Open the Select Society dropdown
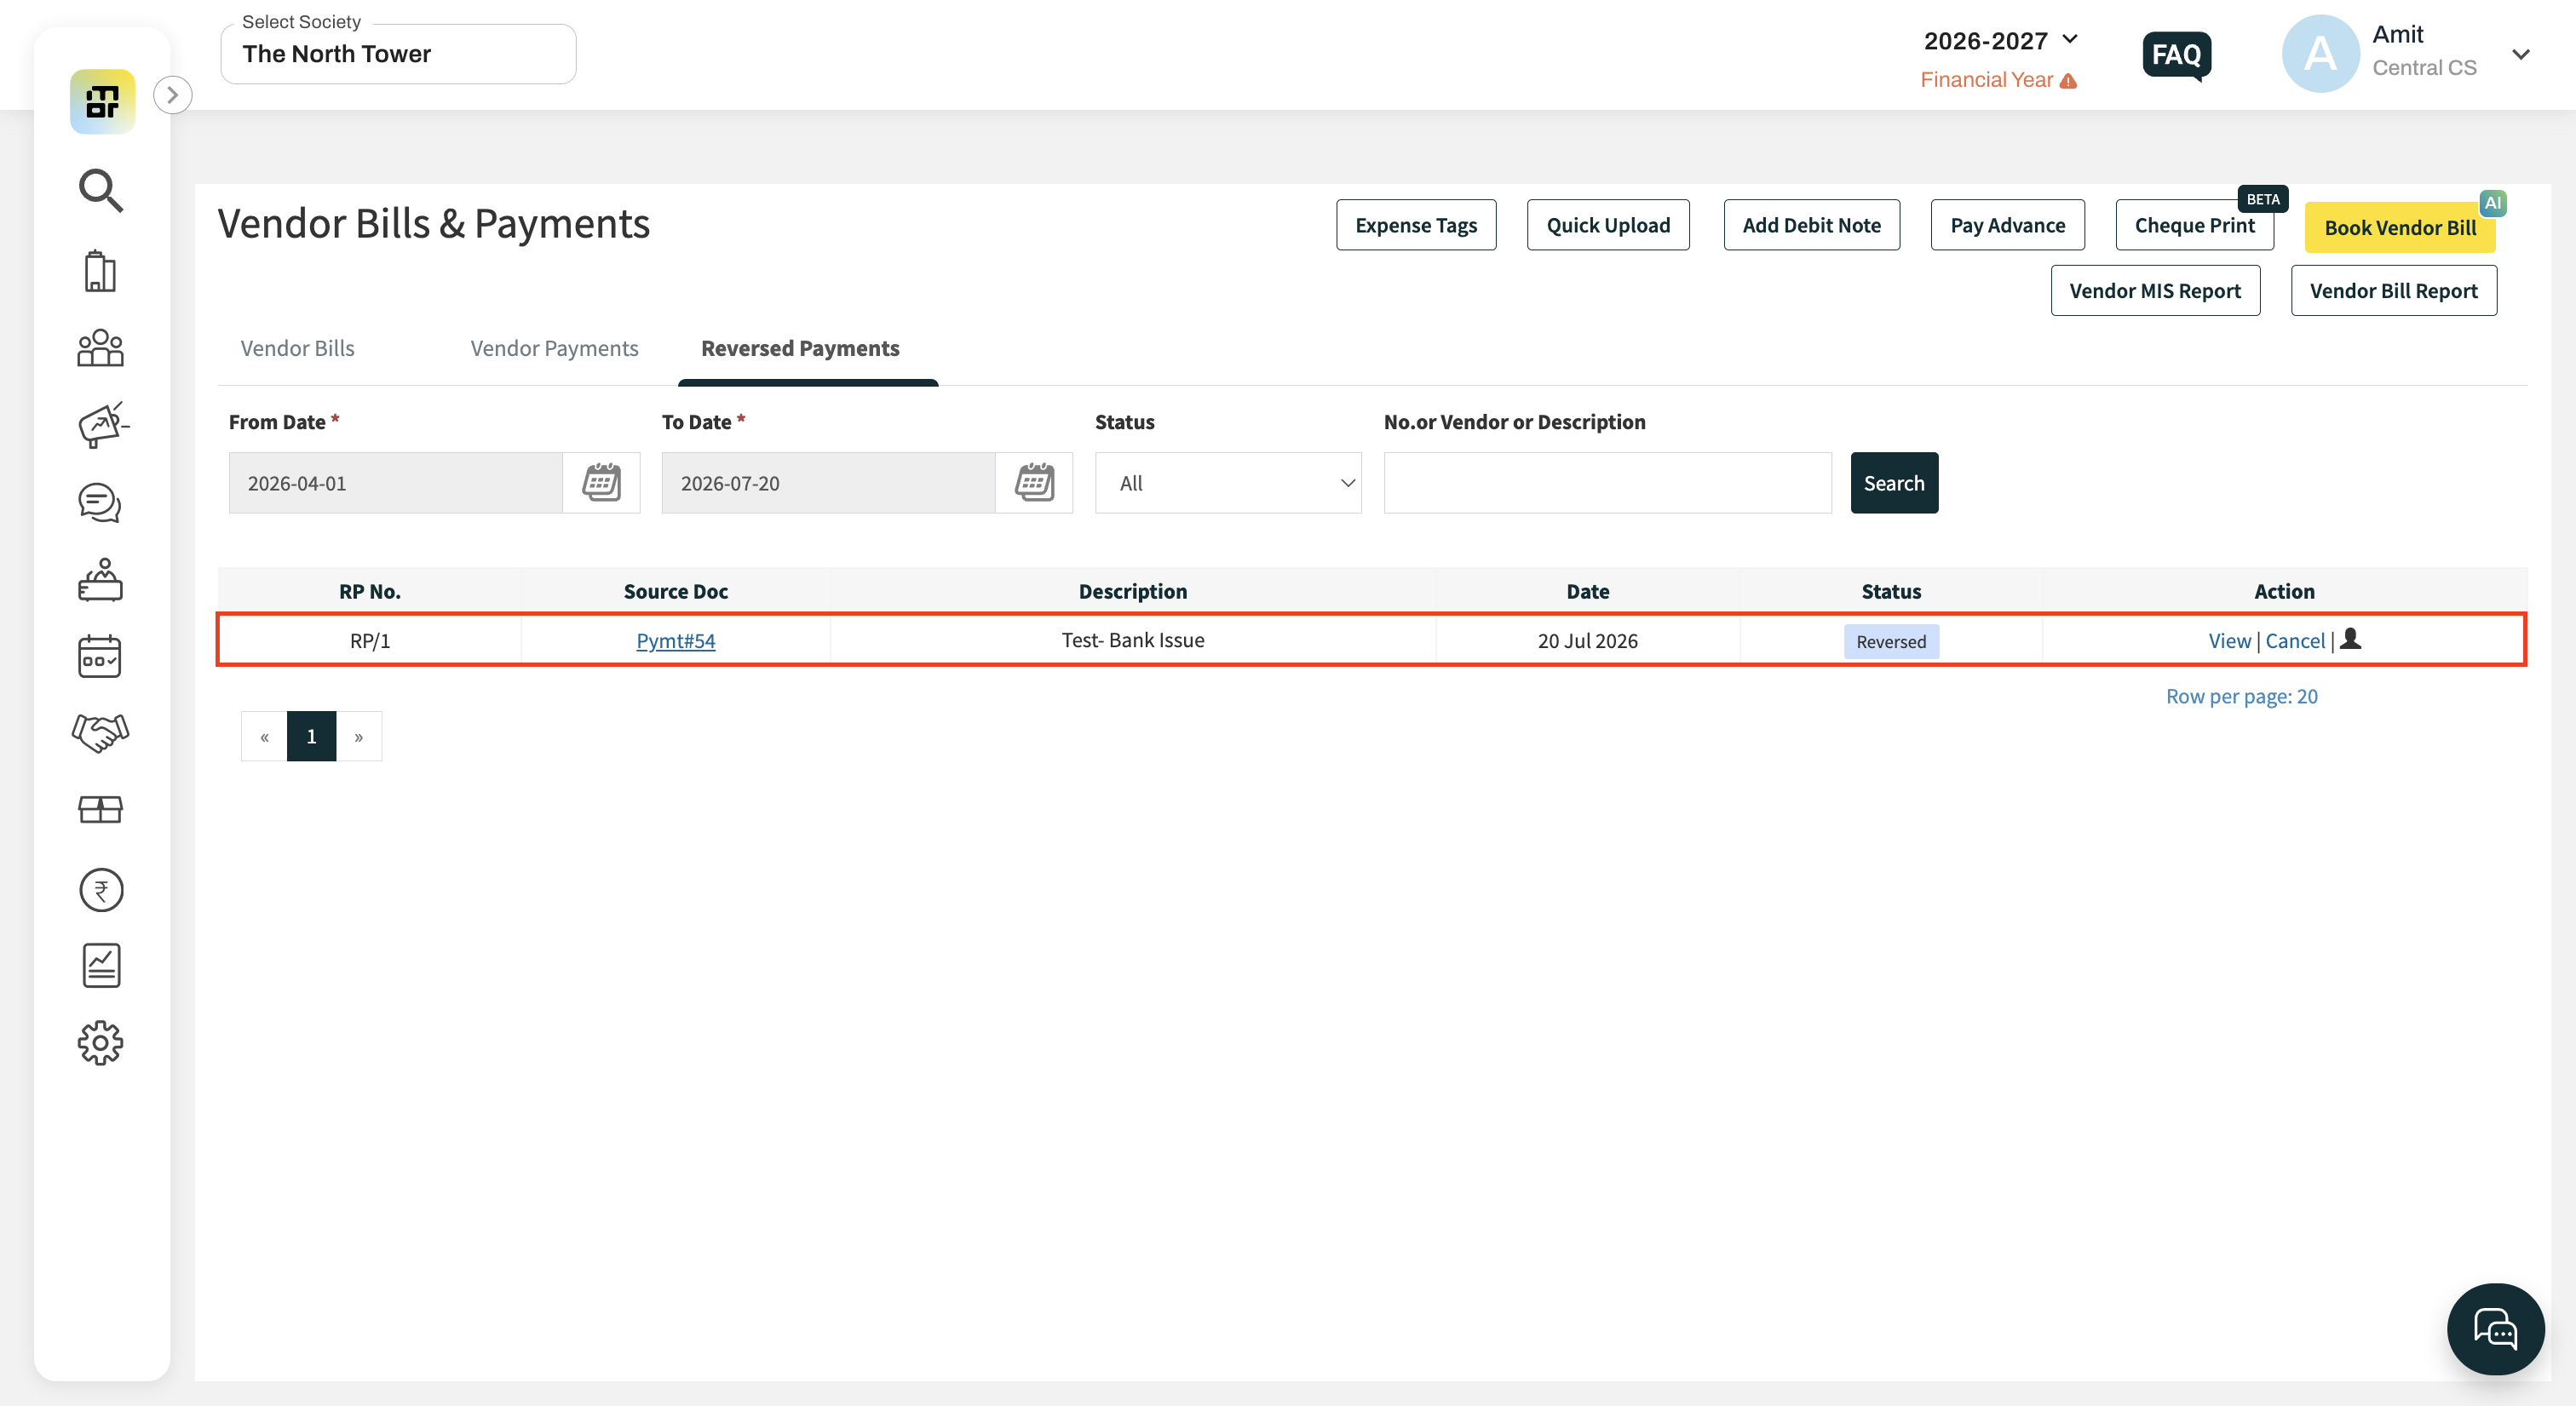2576x1406 pixels. coord(398,54)
